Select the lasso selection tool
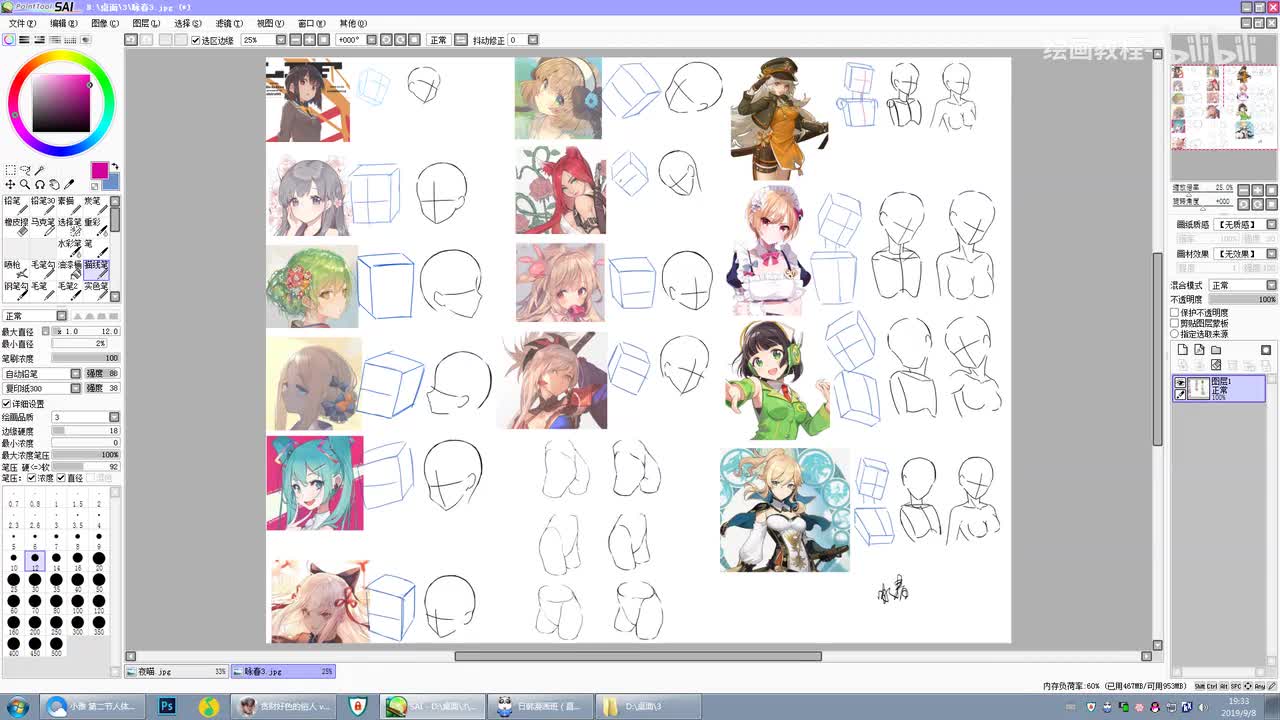 click(25, 170)
